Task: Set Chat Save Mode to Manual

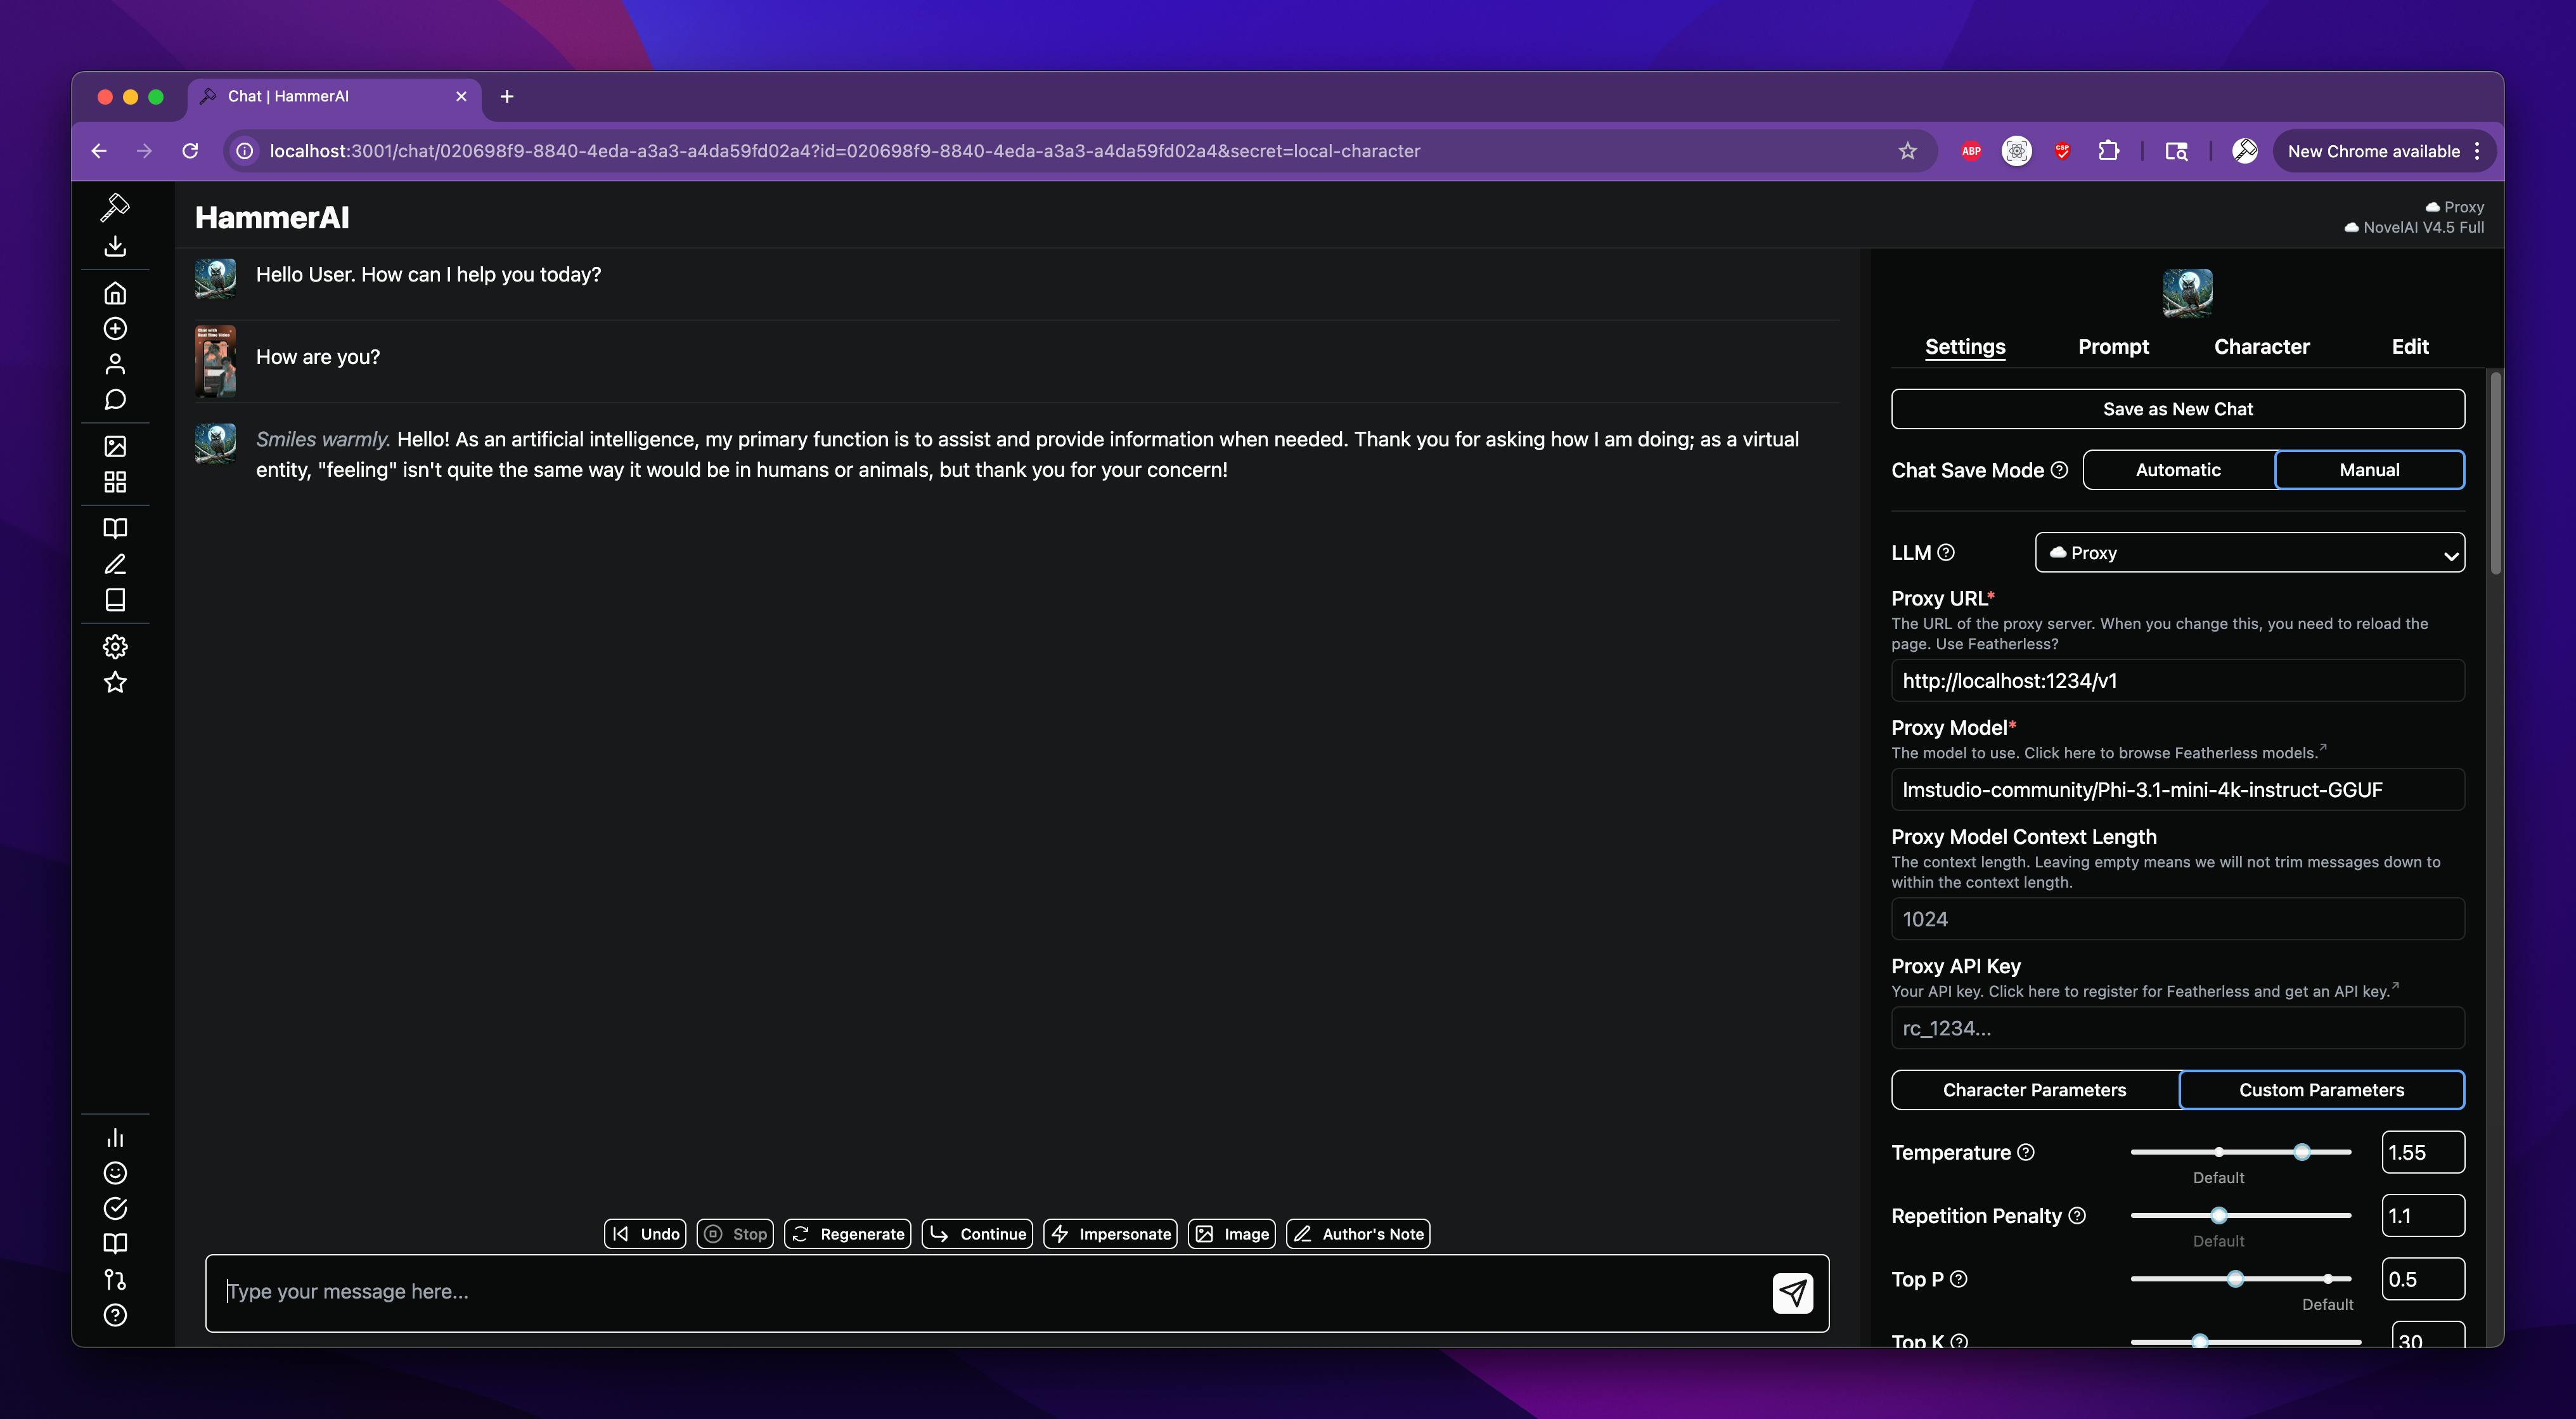Action: (x=2368, y=470)
